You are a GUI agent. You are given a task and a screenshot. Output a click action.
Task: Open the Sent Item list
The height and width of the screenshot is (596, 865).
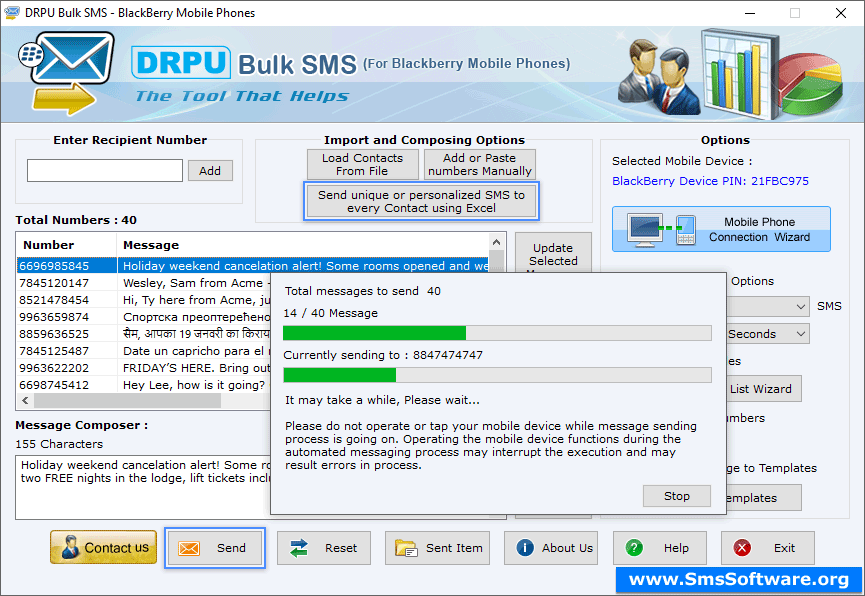[x=437, y=547]
